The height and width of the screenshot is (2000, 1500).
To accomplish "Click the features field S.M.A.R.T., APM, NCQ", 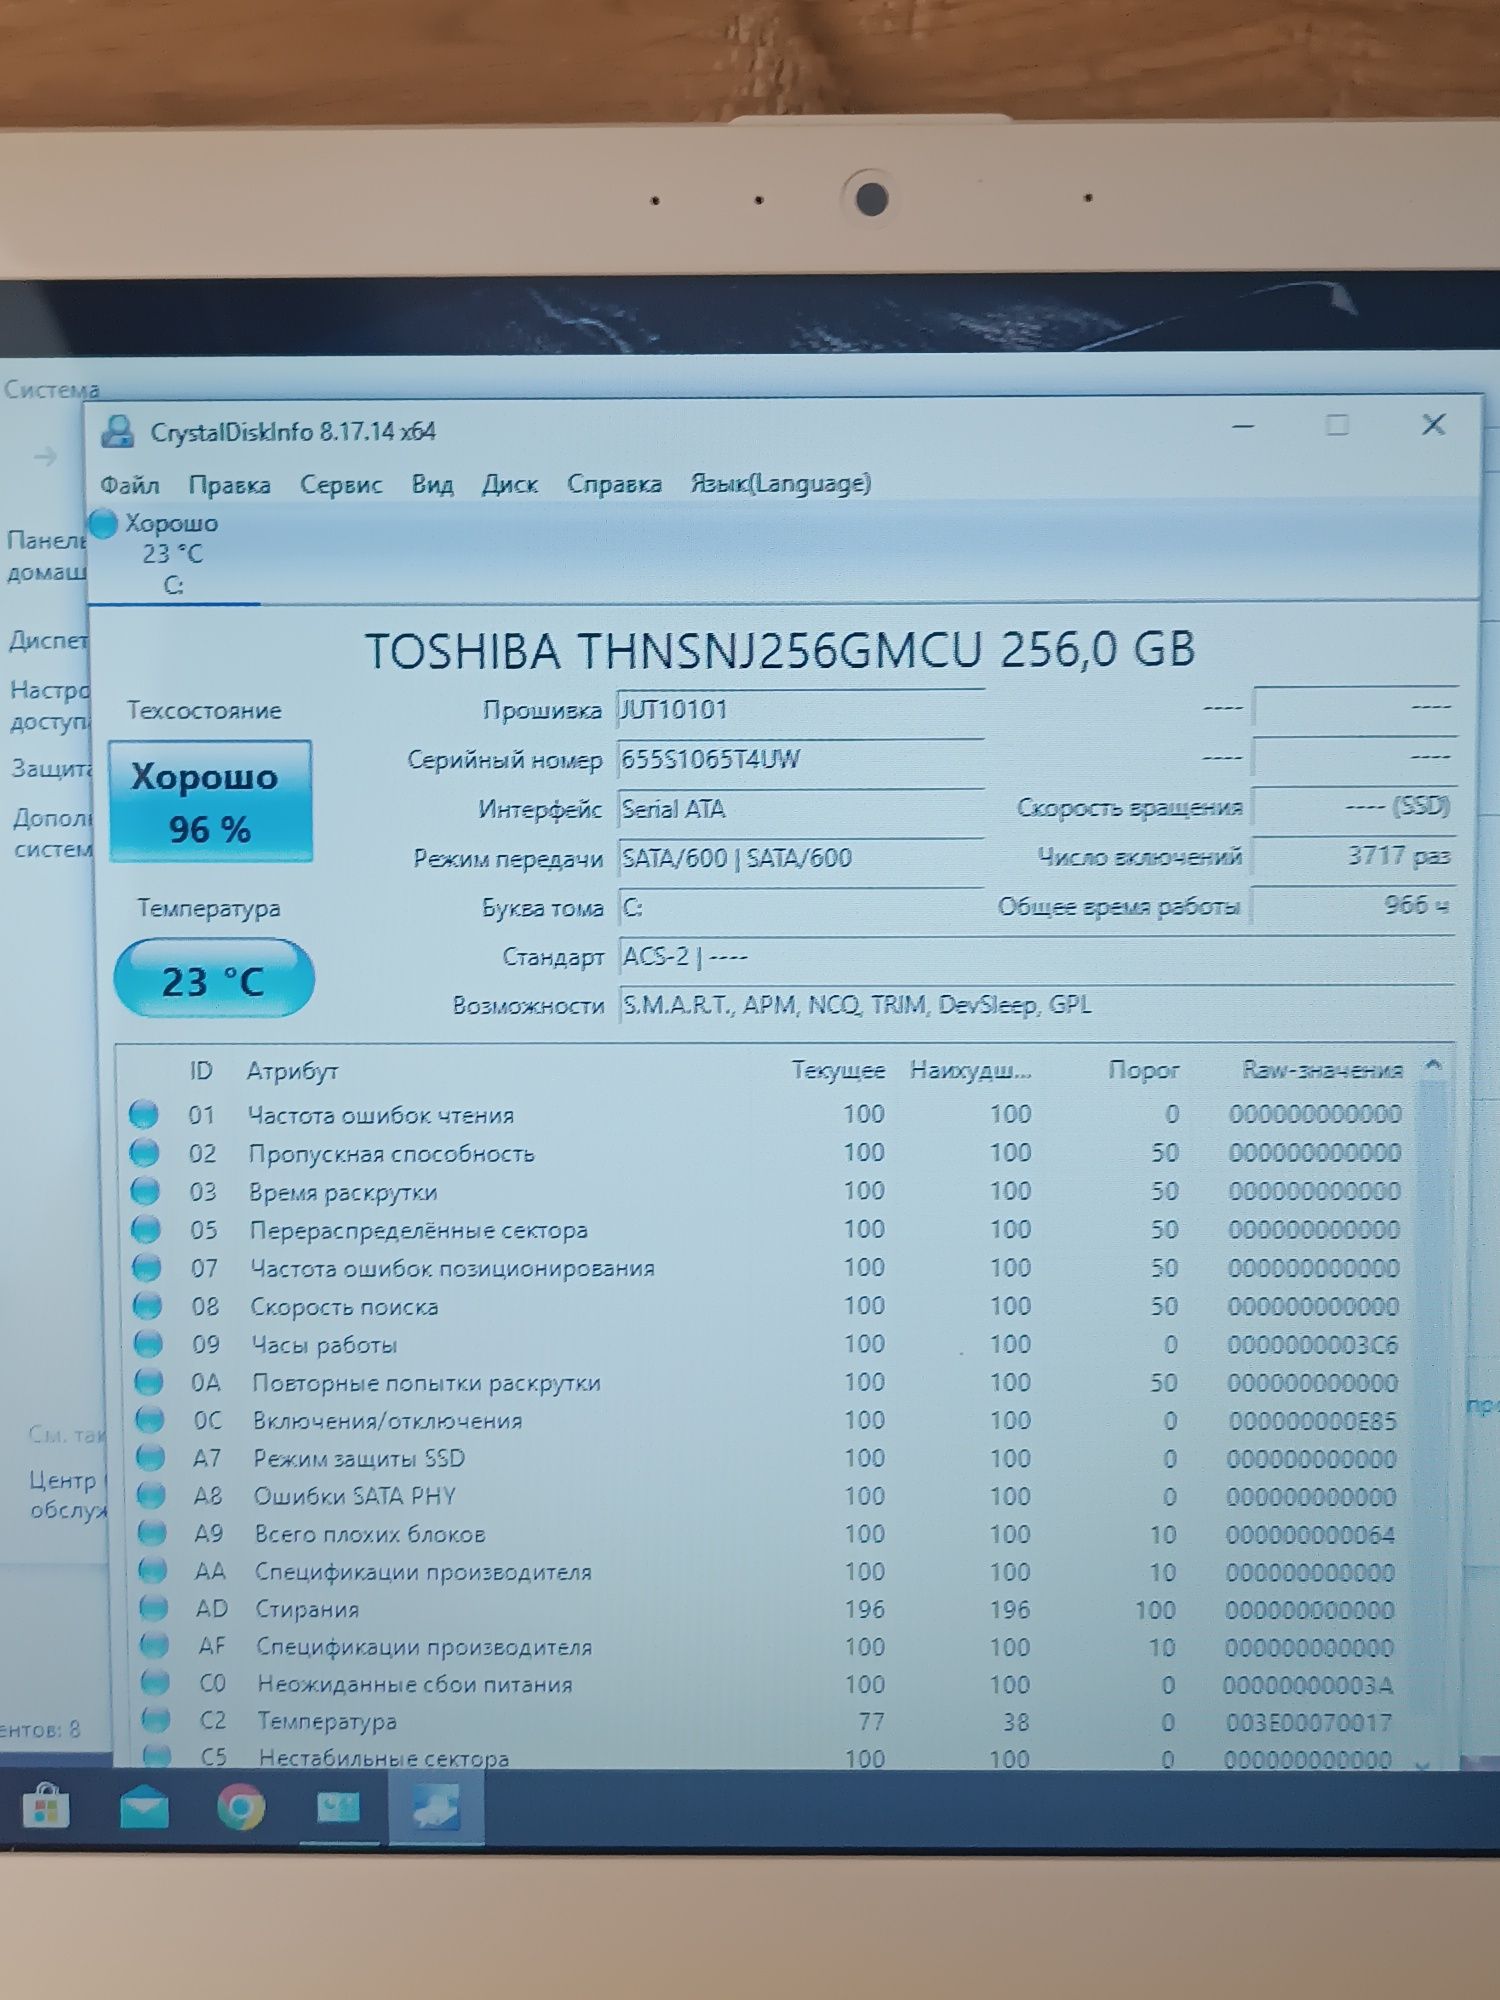I will point(1035,1005).
